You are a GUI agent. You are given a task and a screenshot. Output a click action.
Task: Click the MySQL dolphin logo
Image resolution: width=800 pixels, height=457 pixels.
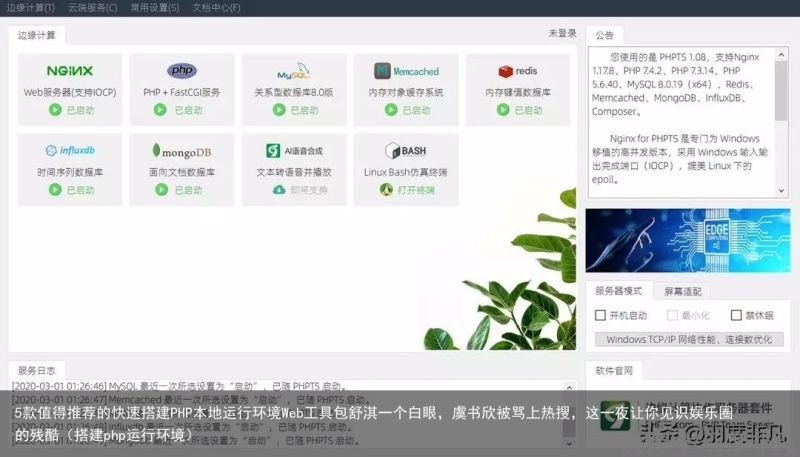click(294, 71)
